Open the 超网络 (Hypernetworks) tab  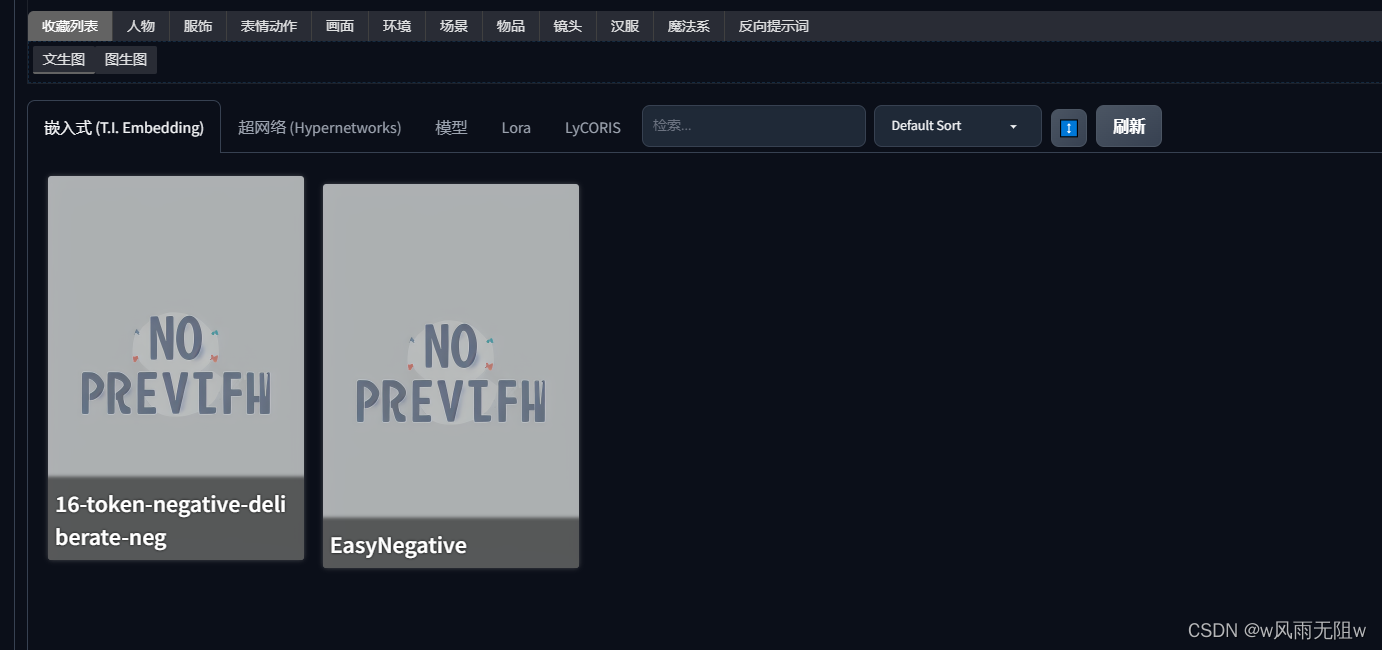tap(320, 128)
